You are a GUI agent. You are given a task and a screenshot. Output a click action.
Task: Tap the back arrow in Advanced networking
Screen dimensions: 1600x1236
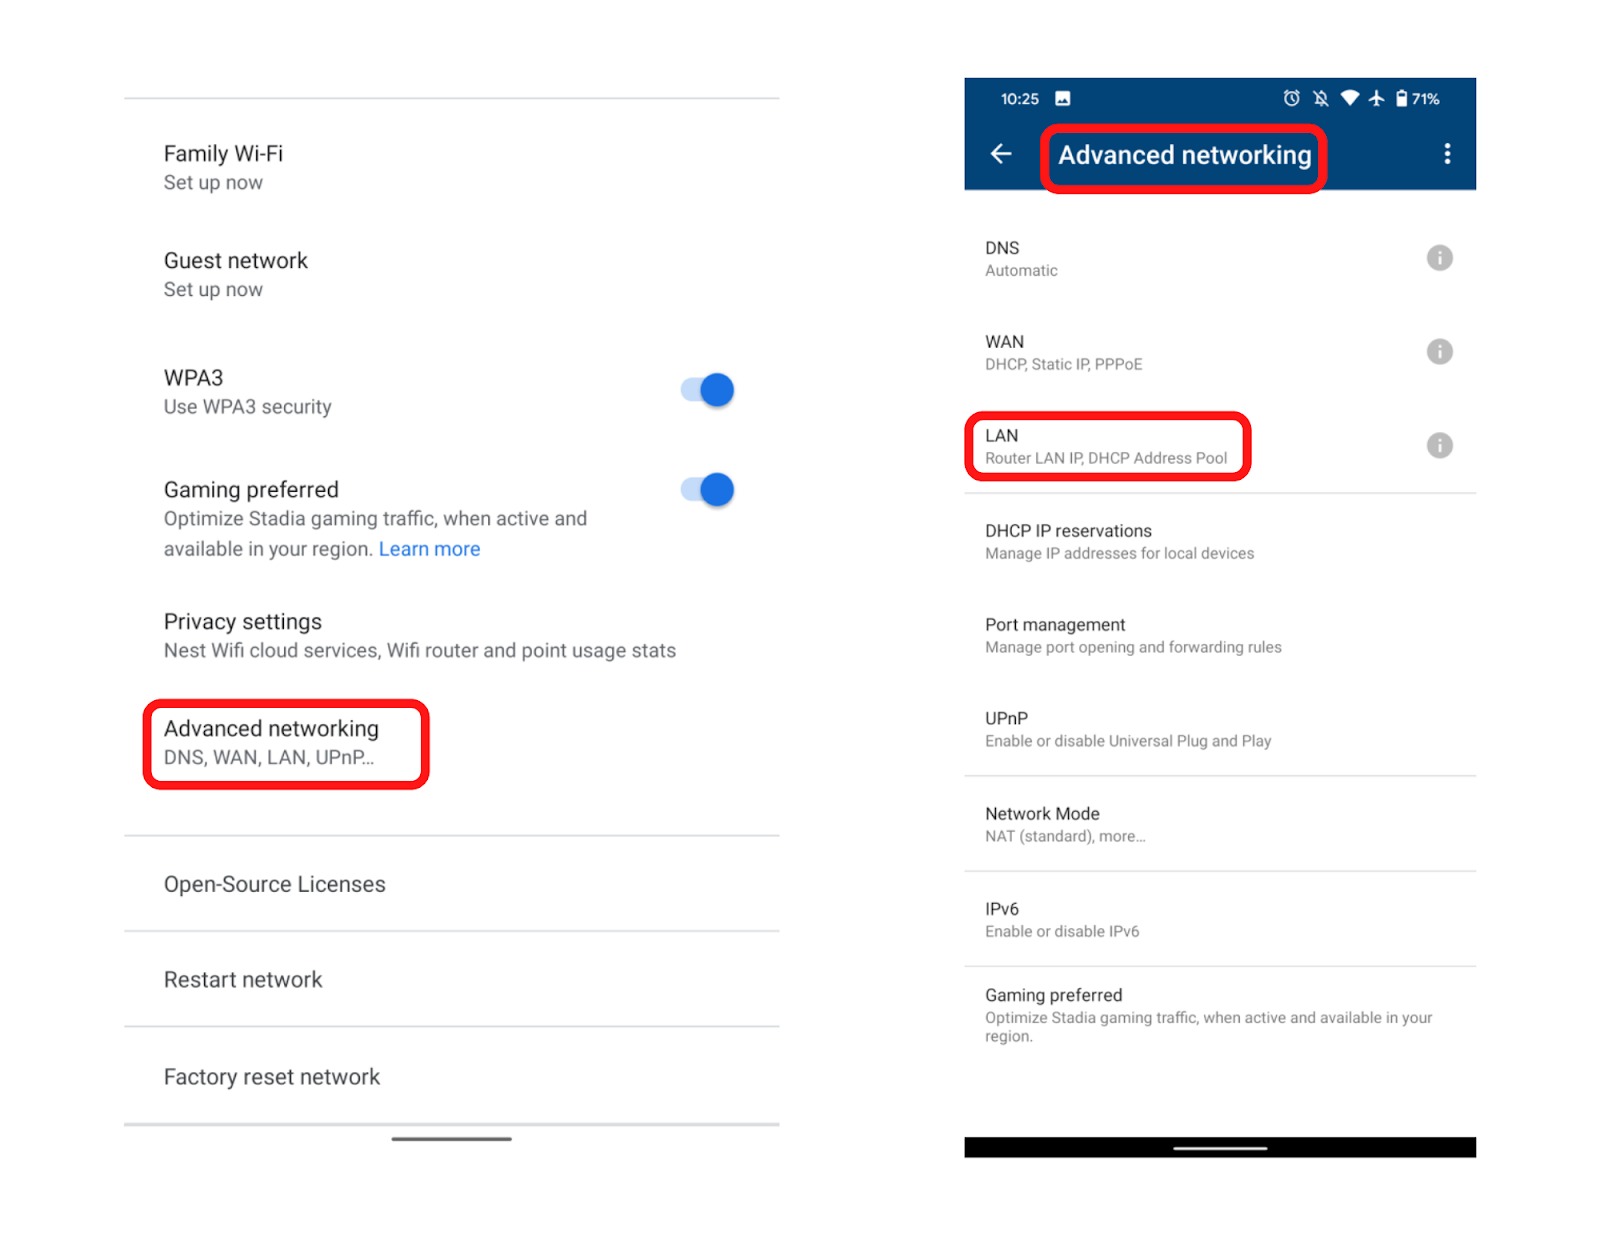point(1001,154)
